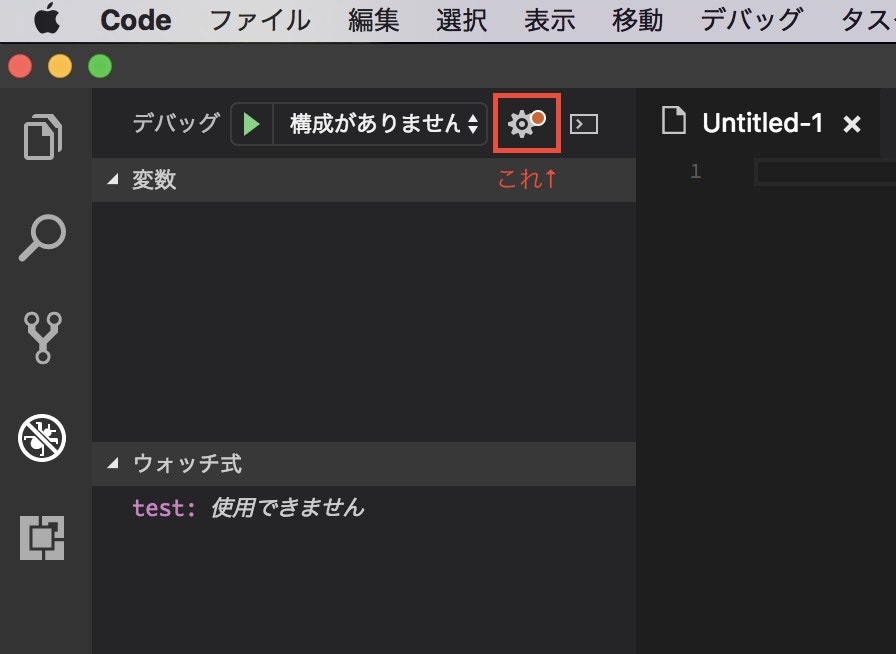
Task: Open the 編集 menu
Action: point(373,21)
